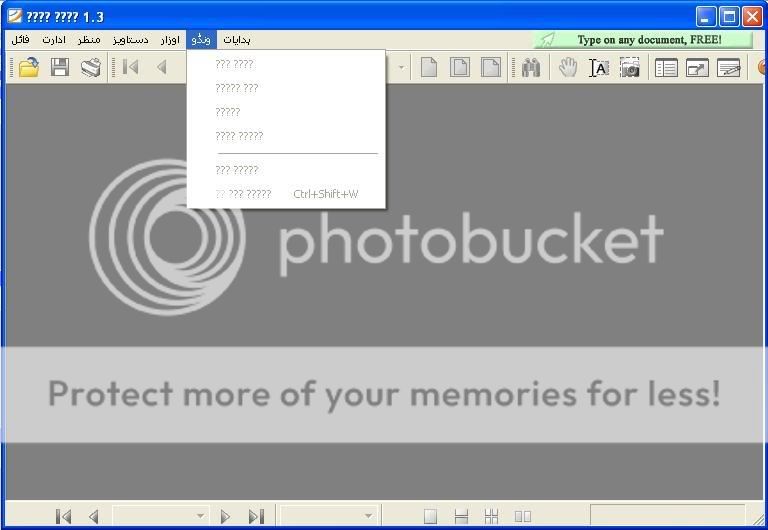Open the فائل menu
Viewport: 768px width, 530px height.
pos(20,40)
